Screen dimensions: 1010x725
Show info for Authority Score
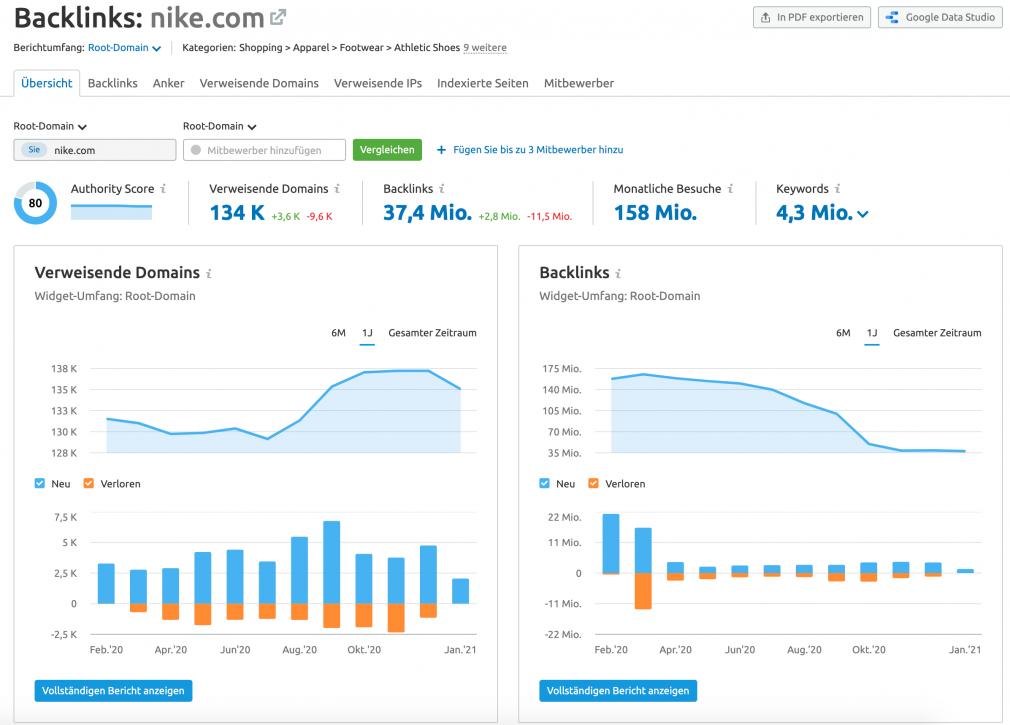pyautogui.click(x=163, y=189)
